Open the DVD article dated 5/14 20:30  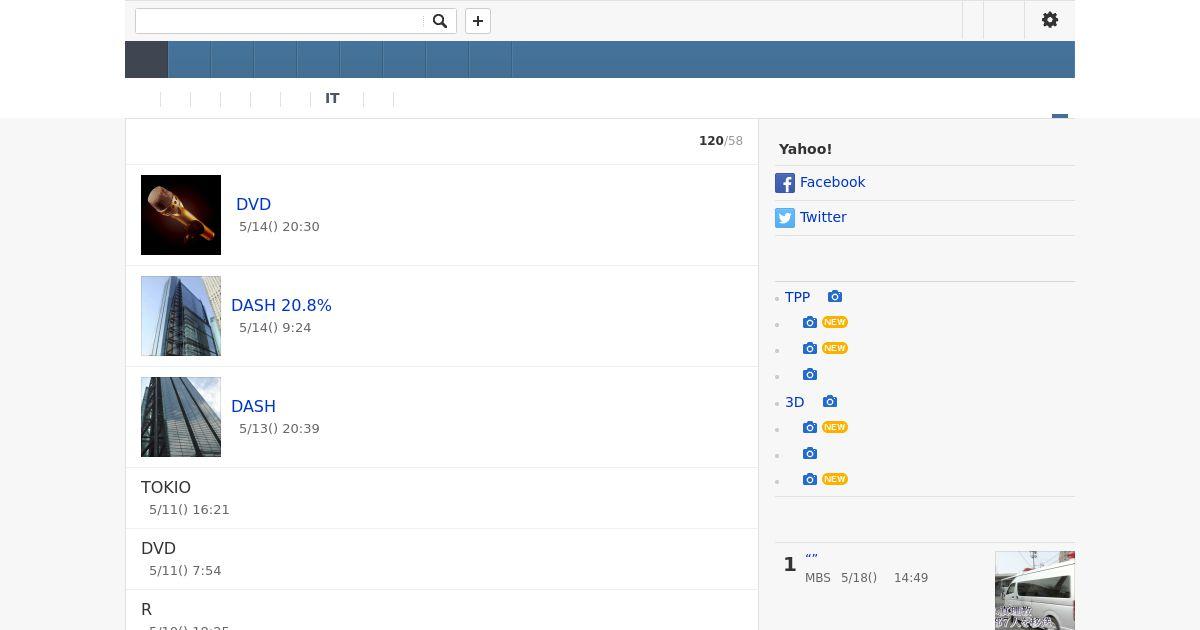(x=254, y=204)
